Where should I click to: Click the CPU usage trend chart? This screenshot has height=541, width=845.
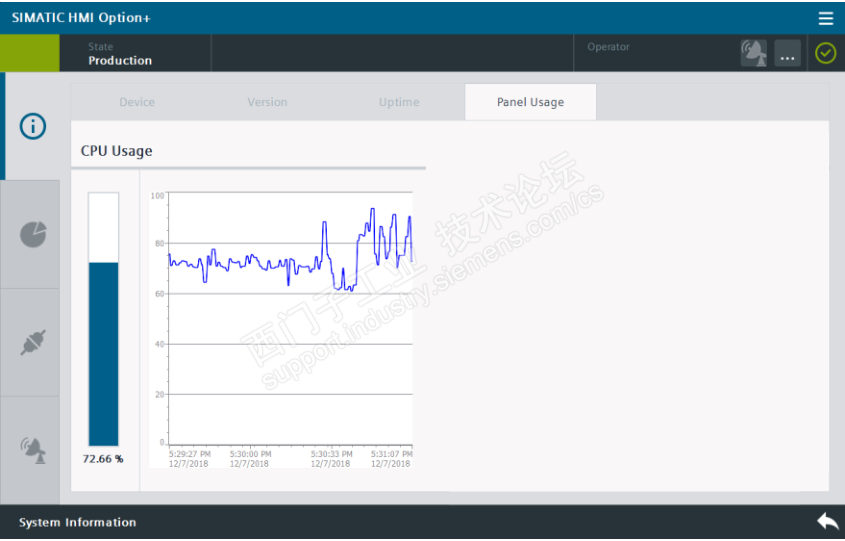(281, 329)
